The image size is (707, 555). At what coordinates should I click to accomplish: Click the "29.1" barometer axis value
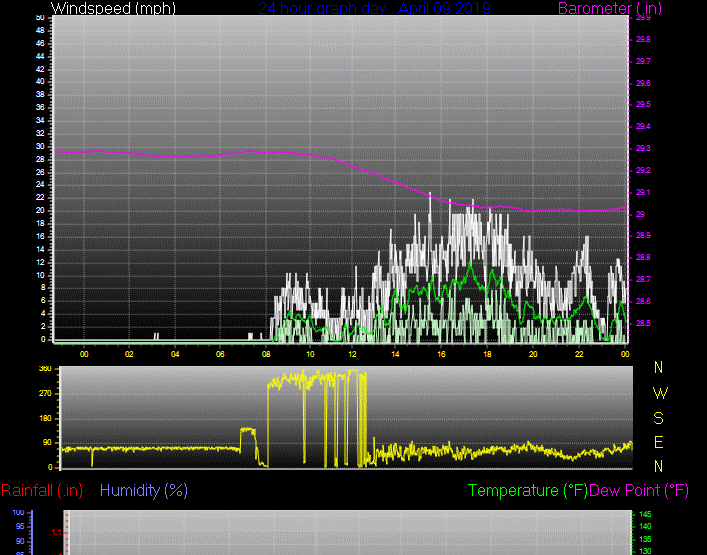point(643,192)
